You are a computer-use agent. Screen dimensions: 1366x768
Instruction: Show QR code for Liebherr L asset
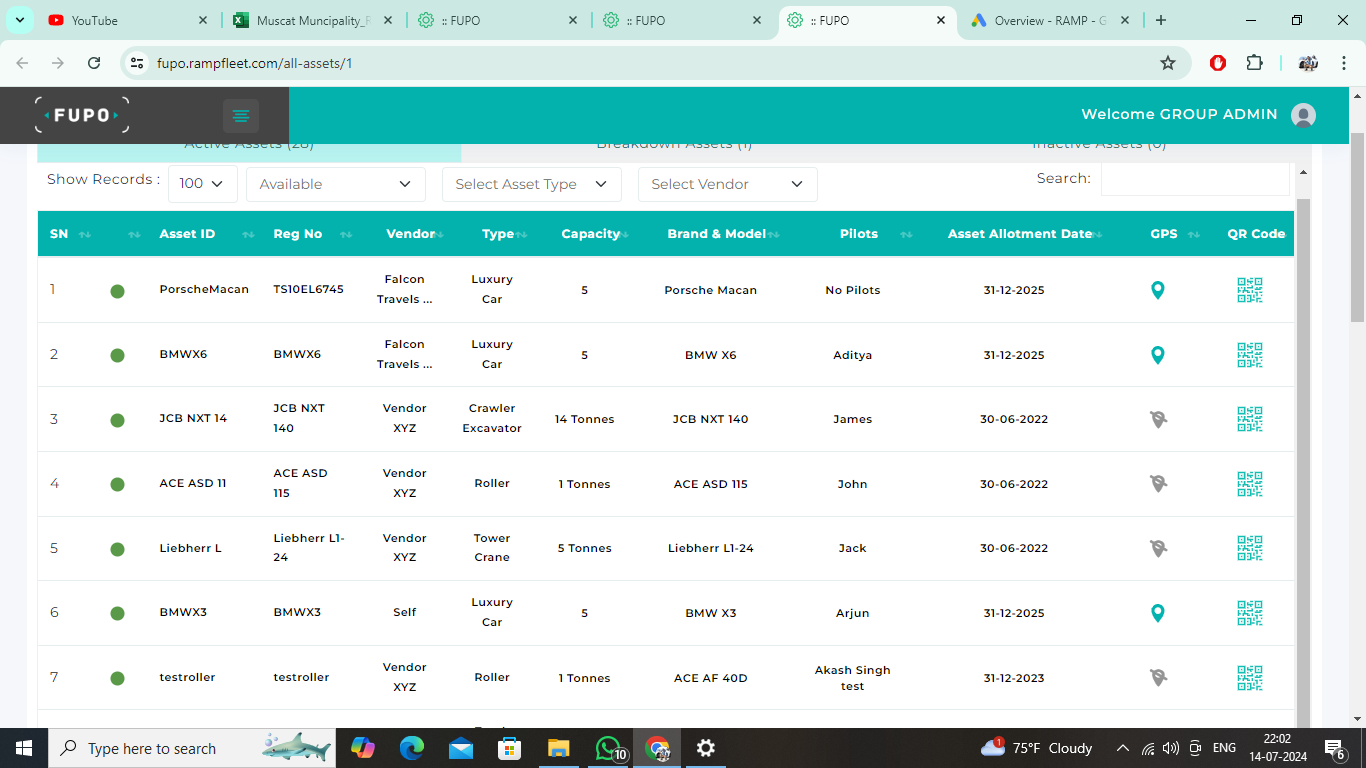(x=1249, y=548)
